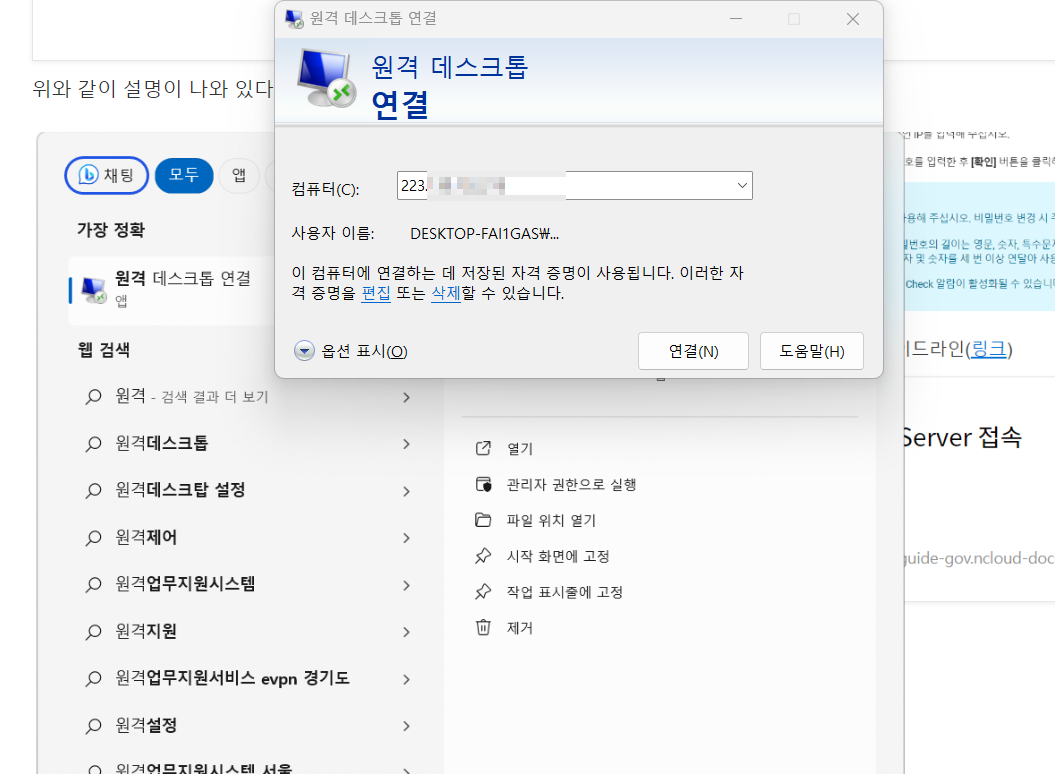Click the large Remote Desktop banner icon
Screen dimensions: 1055x774
pos(326,79)
